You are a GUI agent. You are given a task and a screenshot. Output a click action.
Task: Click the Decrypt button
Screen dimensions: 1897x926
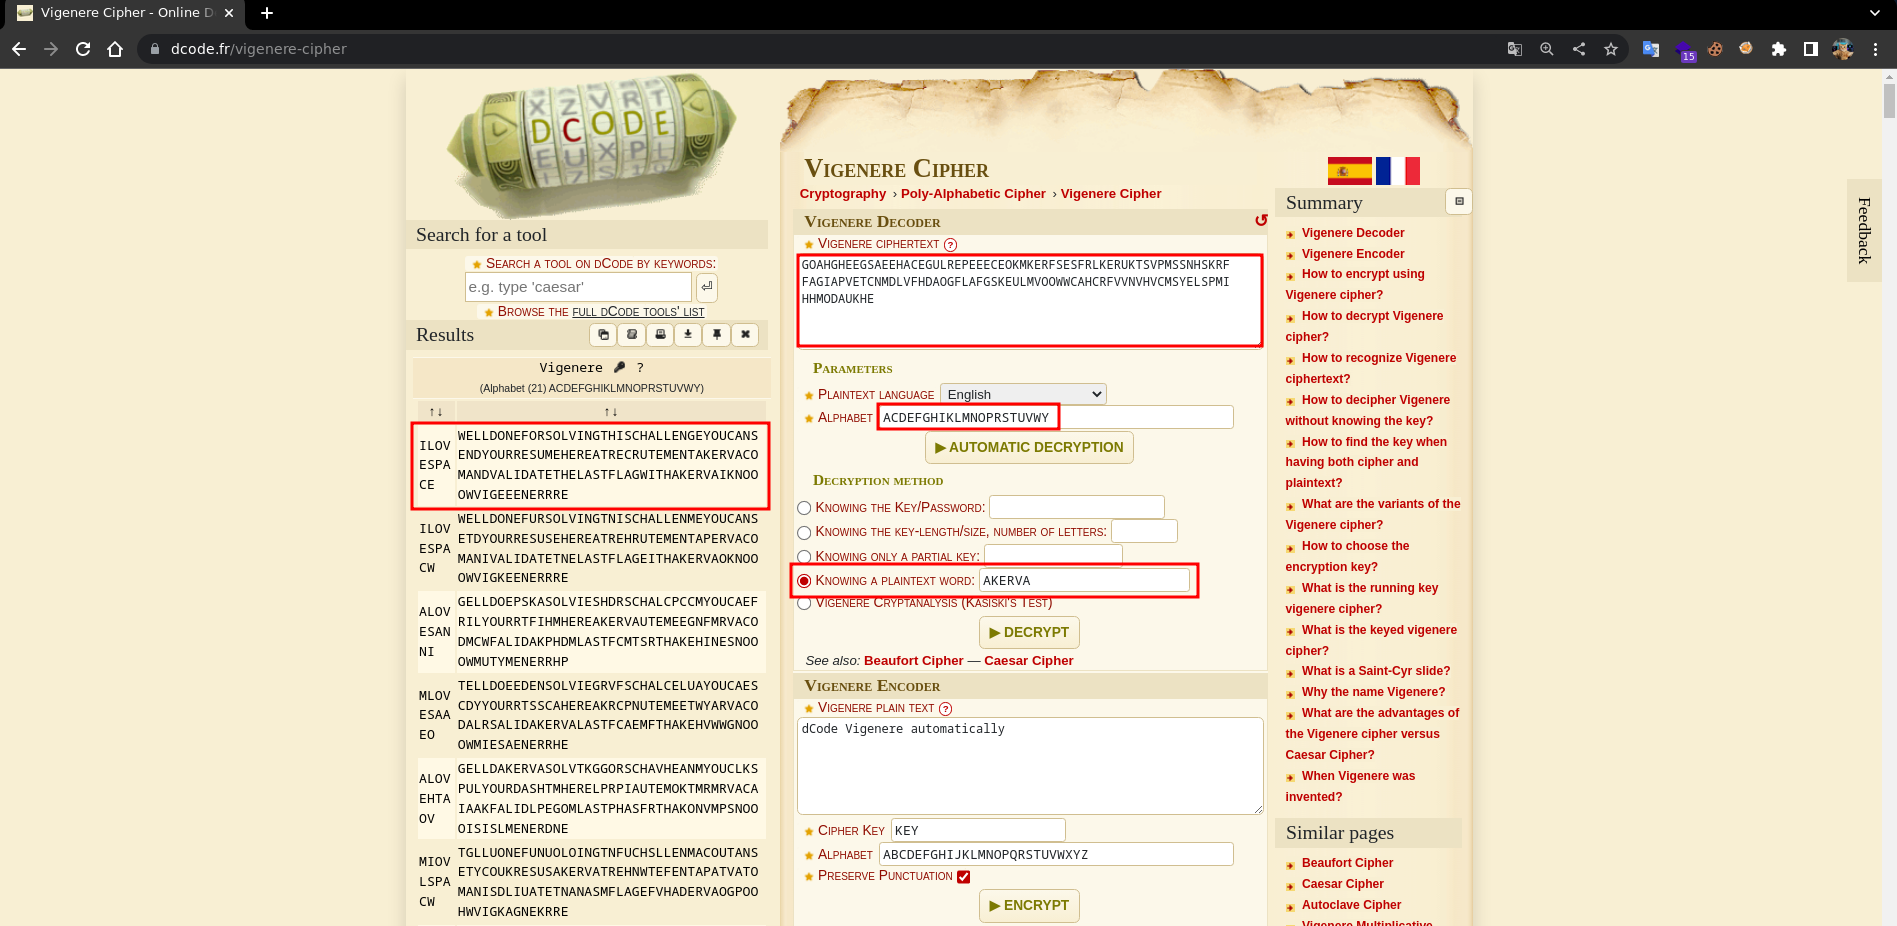tap(1028, 632)
